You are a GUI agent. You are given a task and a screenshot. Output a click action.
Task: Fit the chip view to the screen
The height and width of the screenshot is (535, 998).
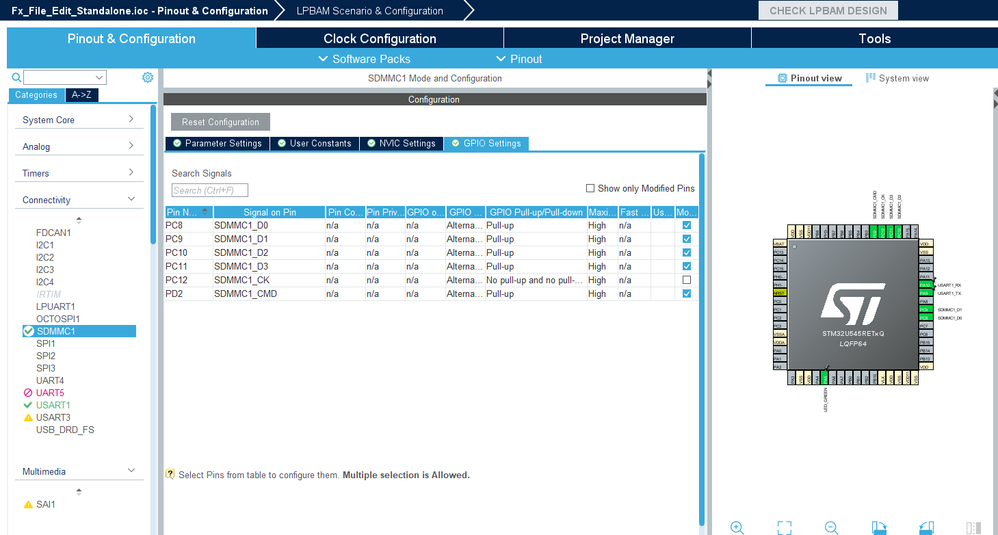click(784, 527)
